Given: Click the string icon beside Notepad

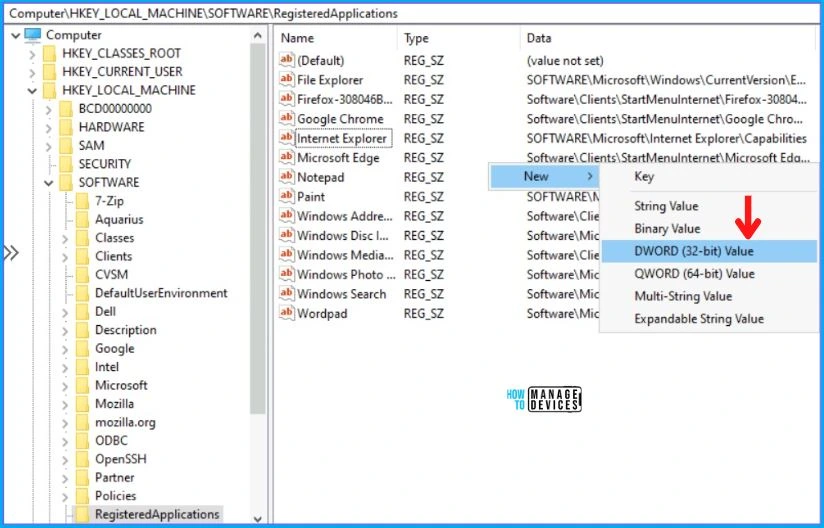Looking at the screenshot, I should point(286,177).
